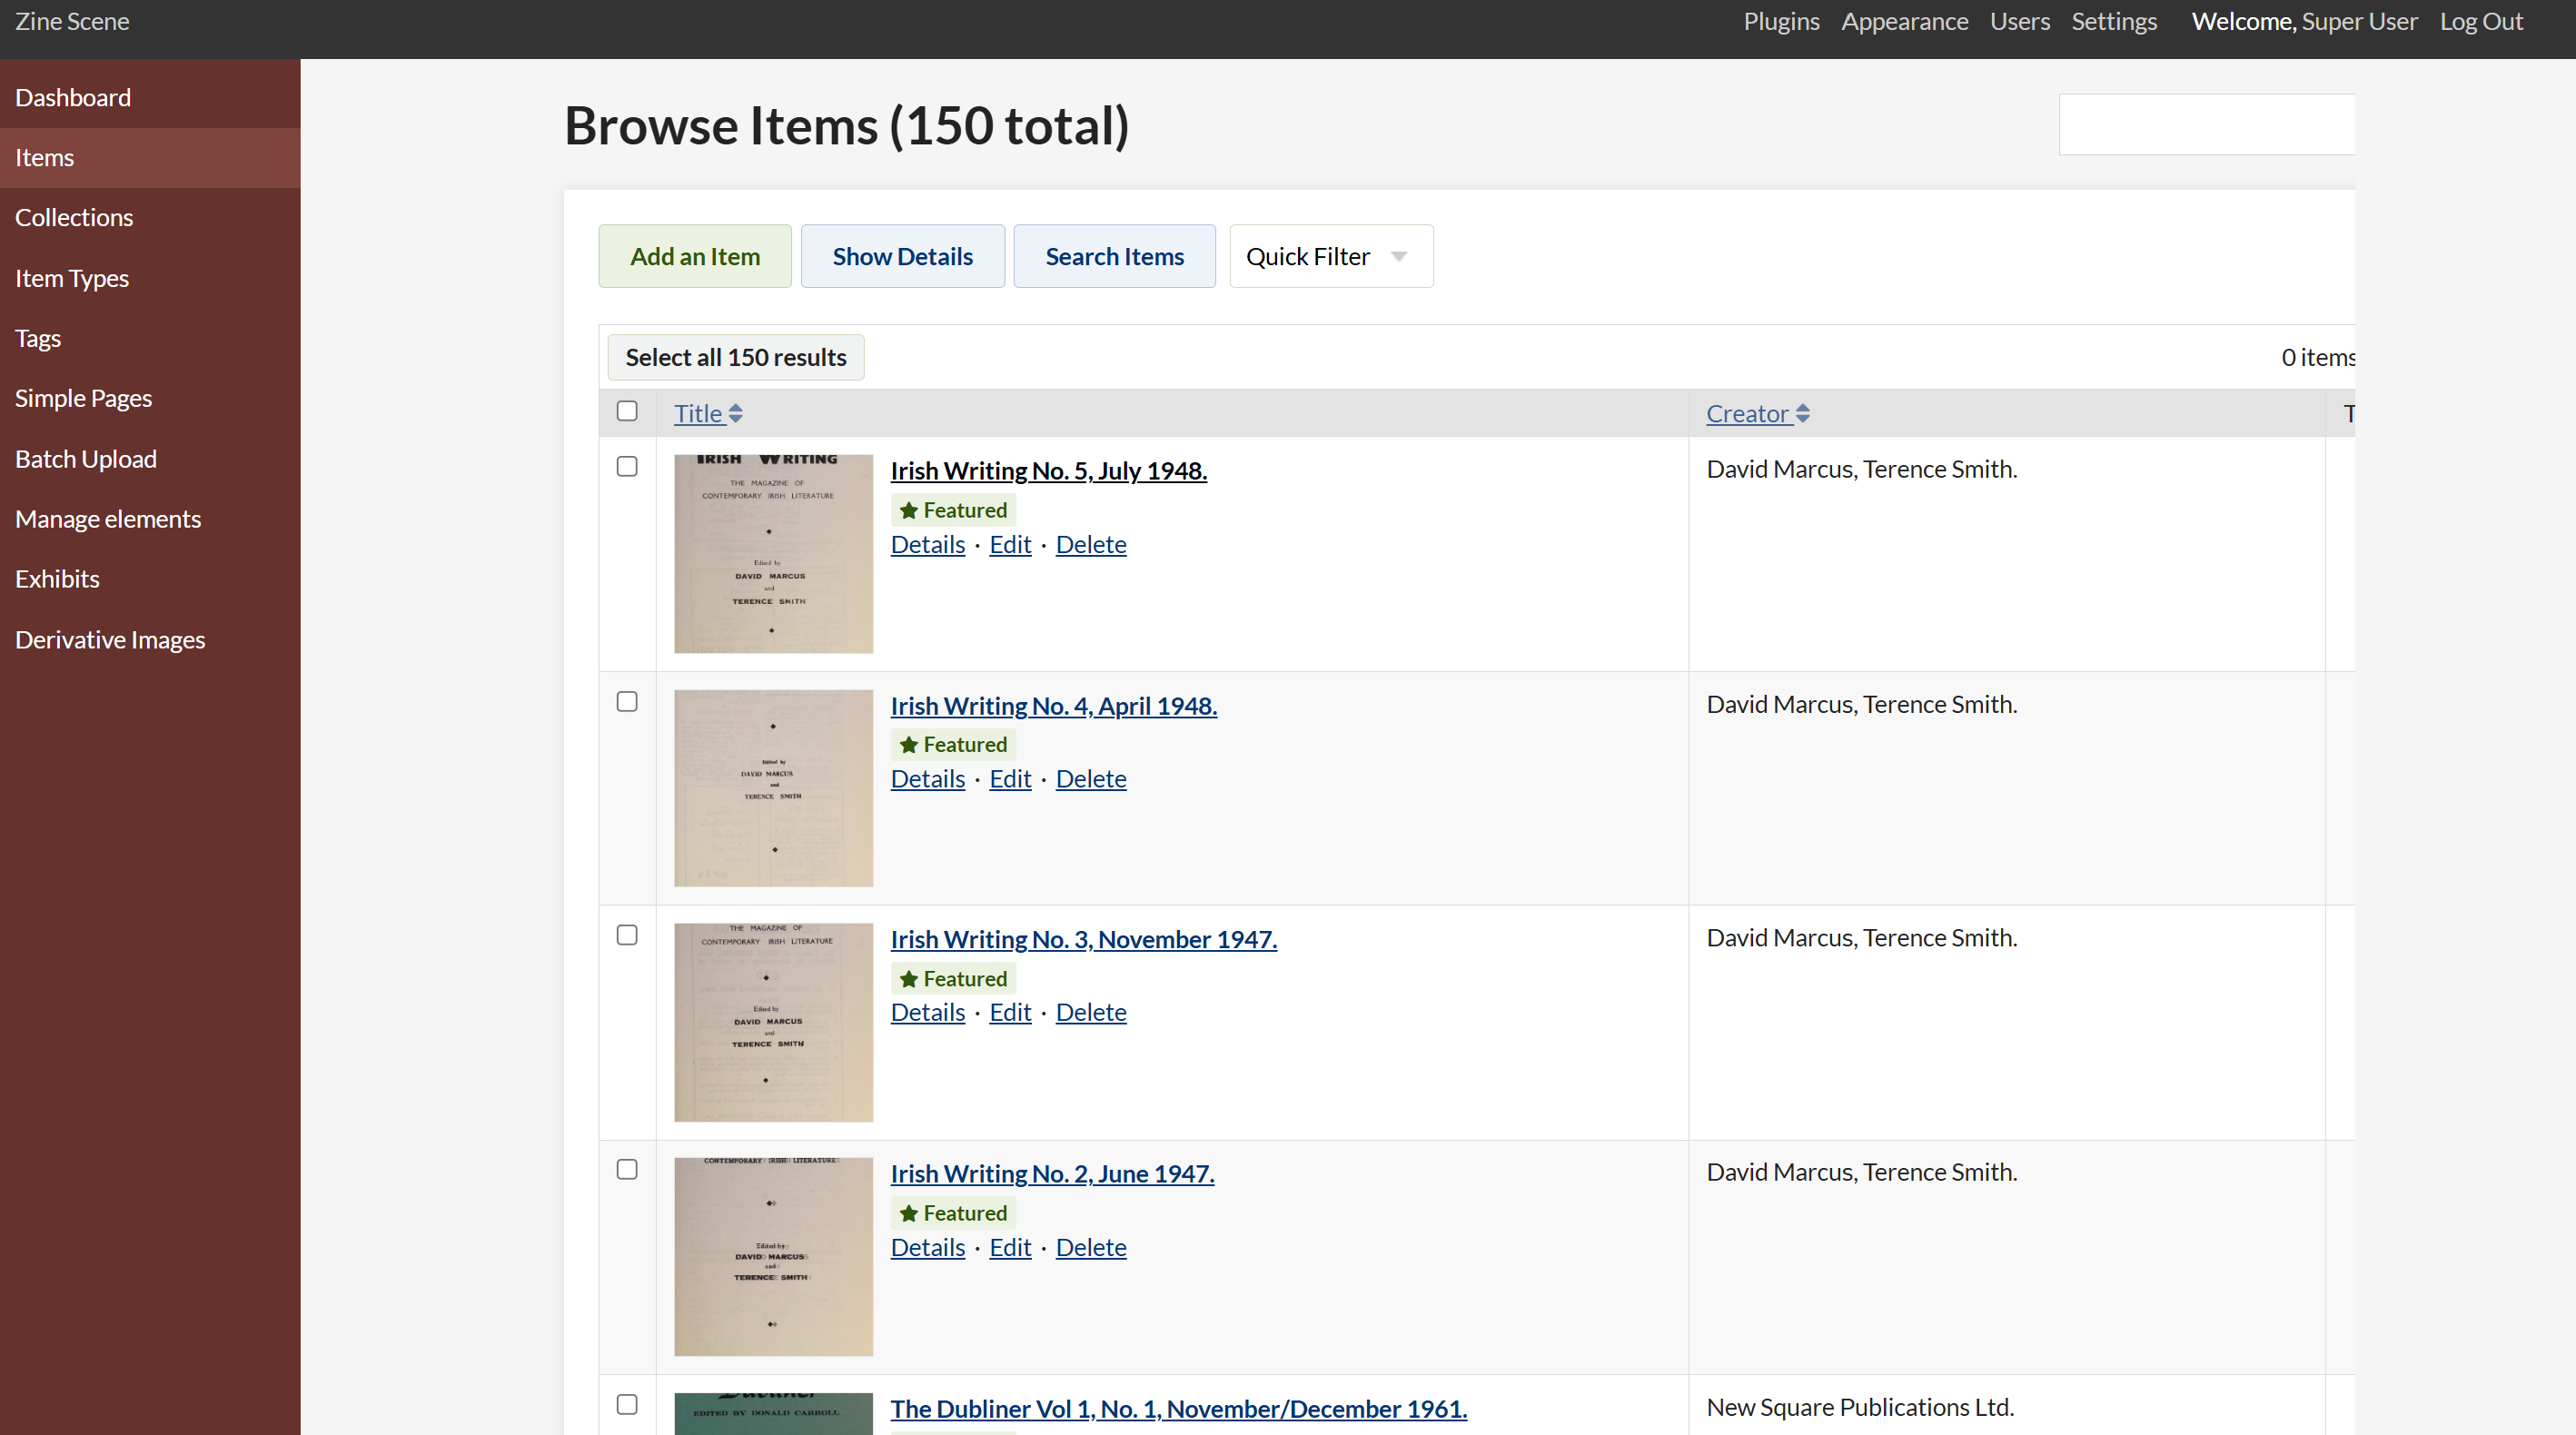Viewport: 2576px width, 1435px height.
Task: Click creator text for Irish Writing No. 5
Action: (x=1862, y=470)
